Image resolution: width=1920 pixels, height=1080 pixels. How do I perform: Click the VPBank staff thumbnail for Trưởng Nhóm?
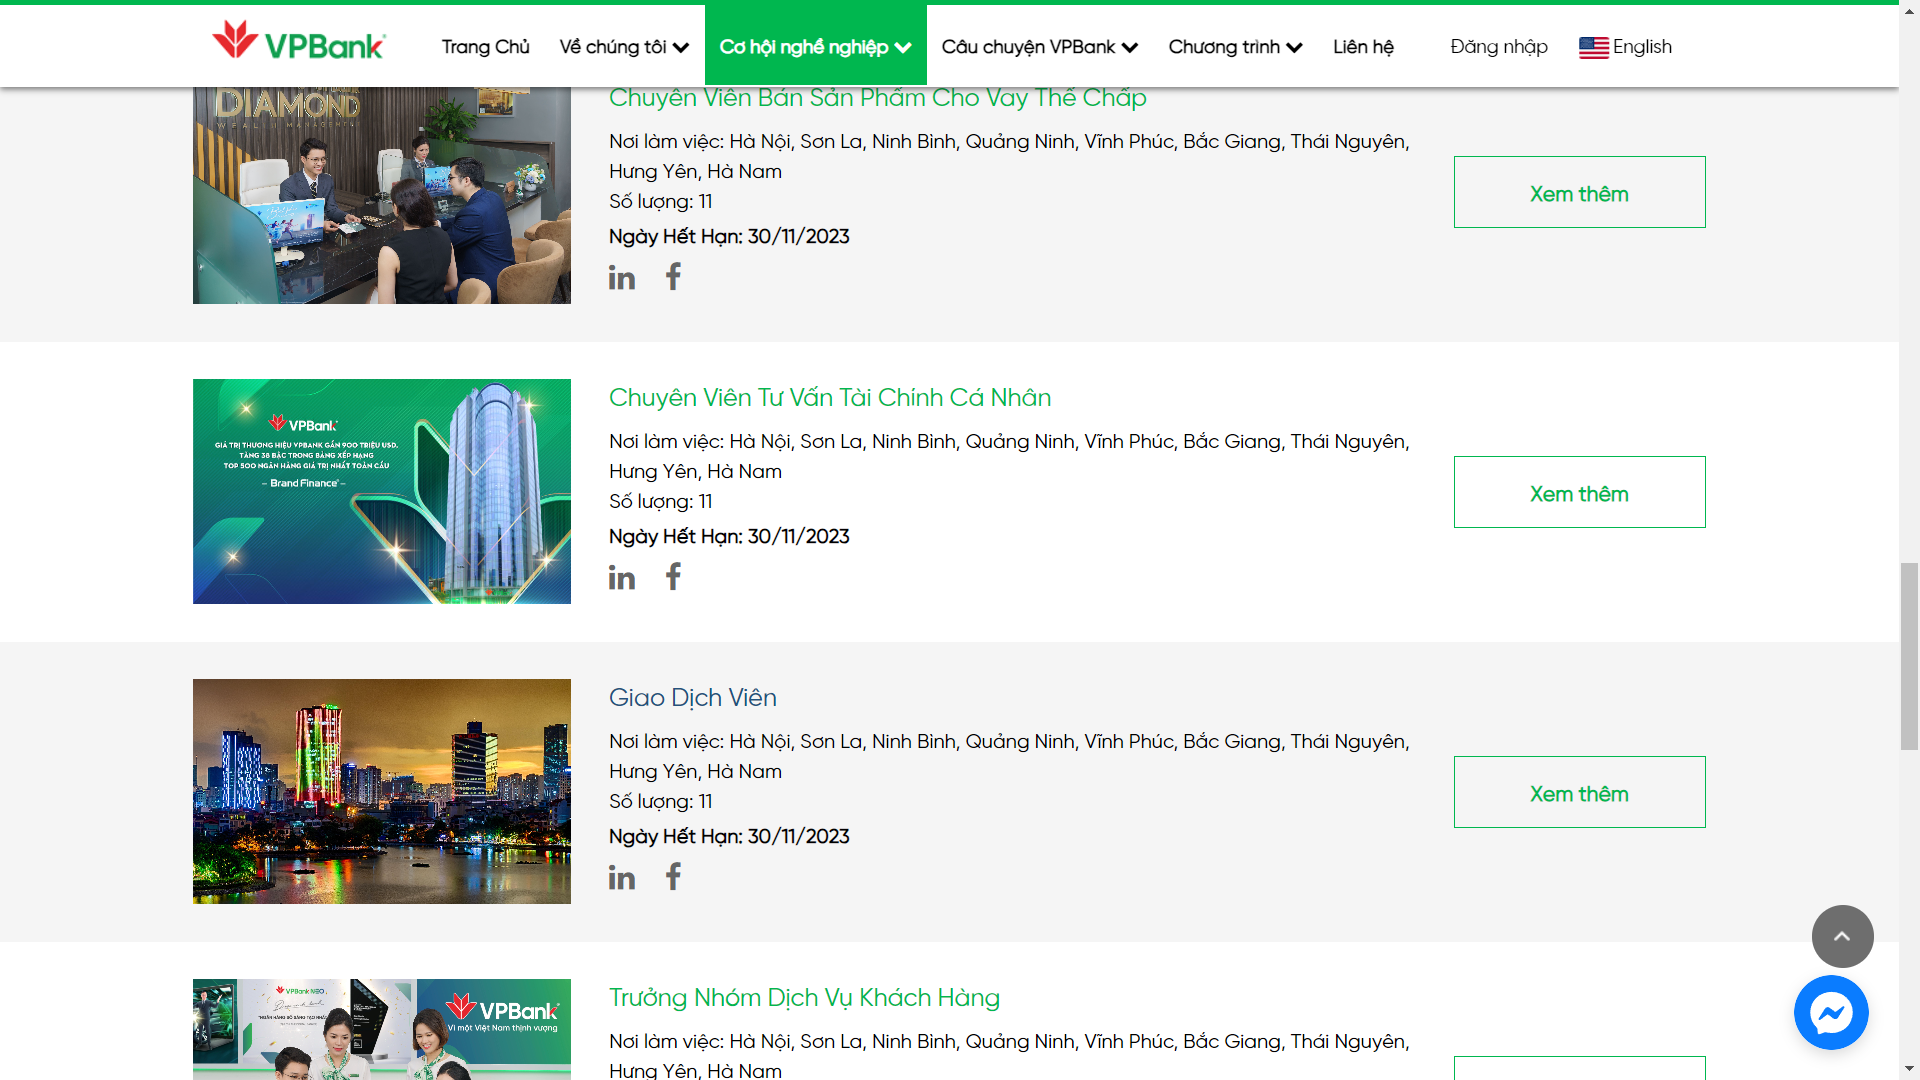382,1029
